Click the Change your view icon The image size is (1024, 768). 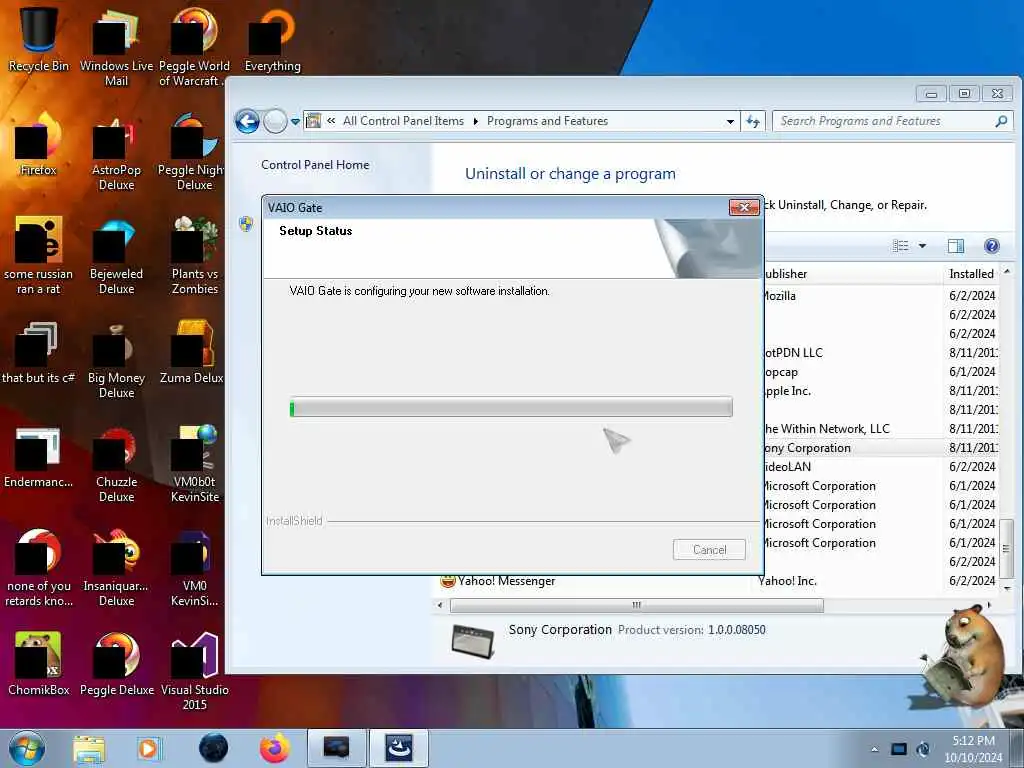coord(901,246)
